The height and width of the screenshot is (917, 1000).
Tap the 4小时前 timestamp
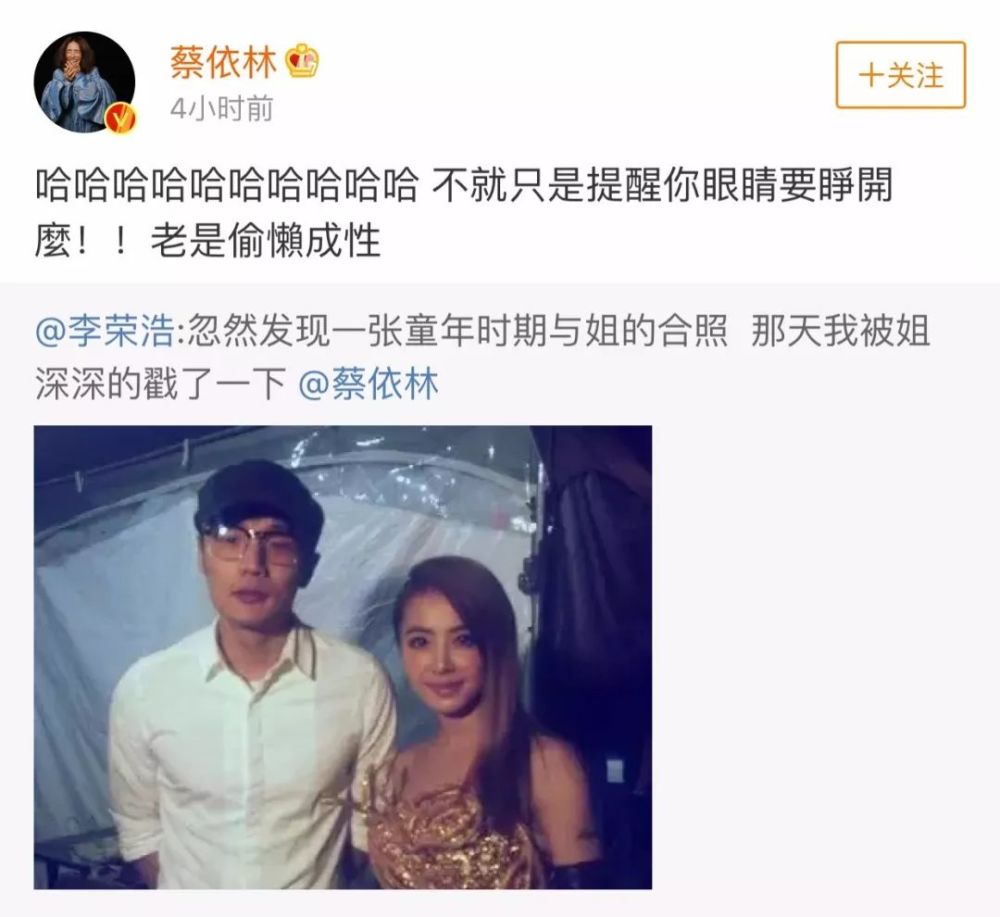[221, 108]
